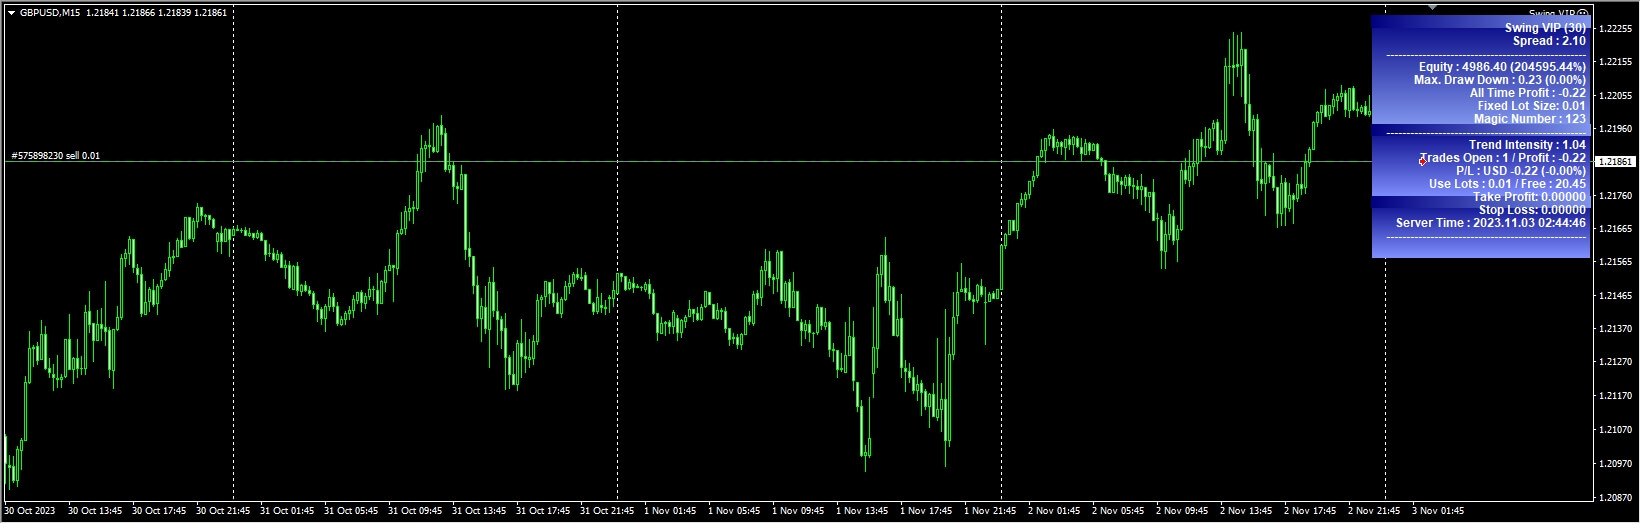Click the 2 Nov 17:45 time axis label

click(x=1310, y=511)
